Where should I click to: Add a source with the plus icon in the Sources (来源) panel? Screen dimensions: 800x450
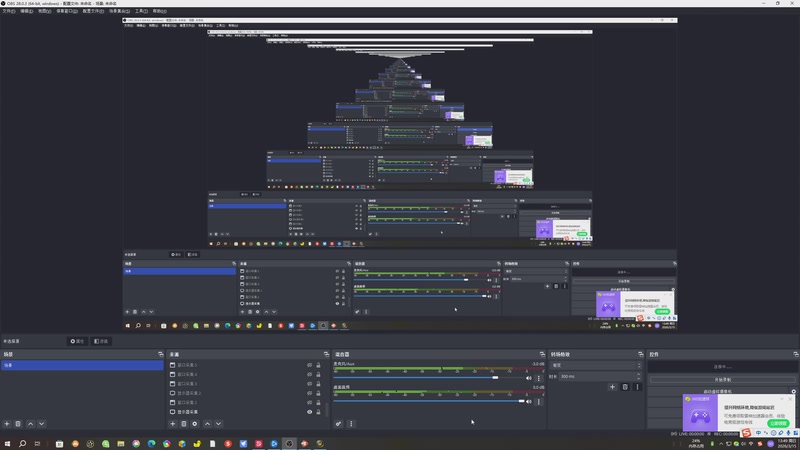pyautogui.click(x=172, y=423)
